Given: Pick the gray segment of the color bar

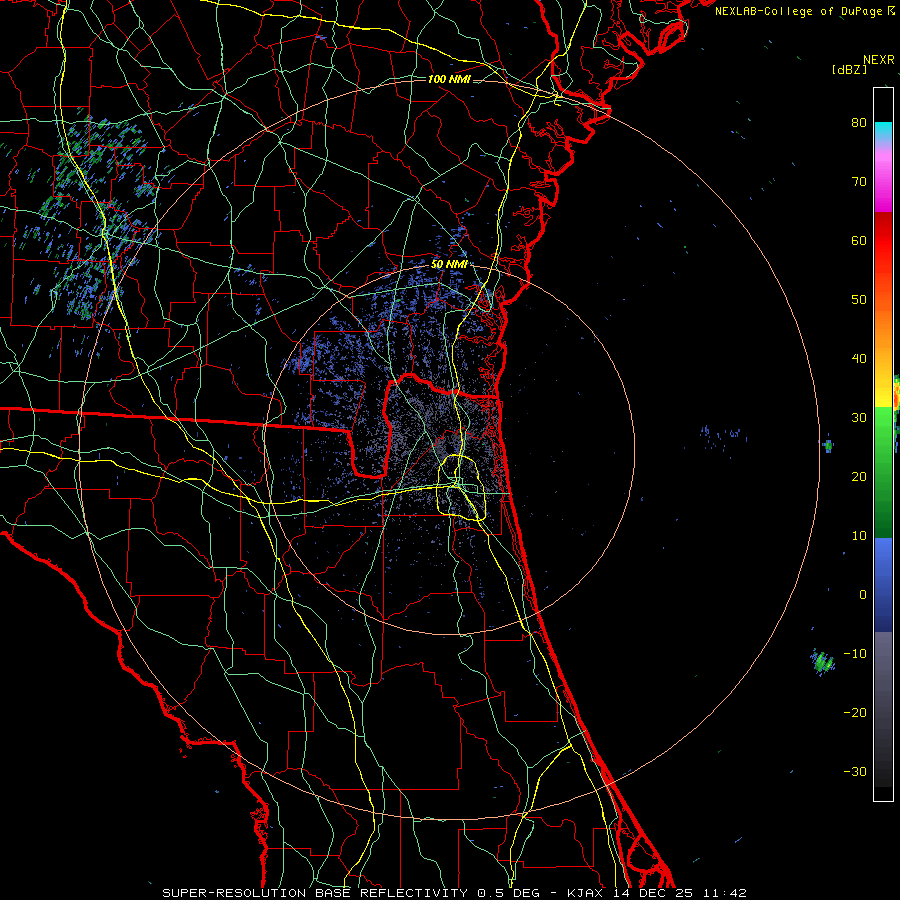Looking at the screenshot, I should [883, 709].
